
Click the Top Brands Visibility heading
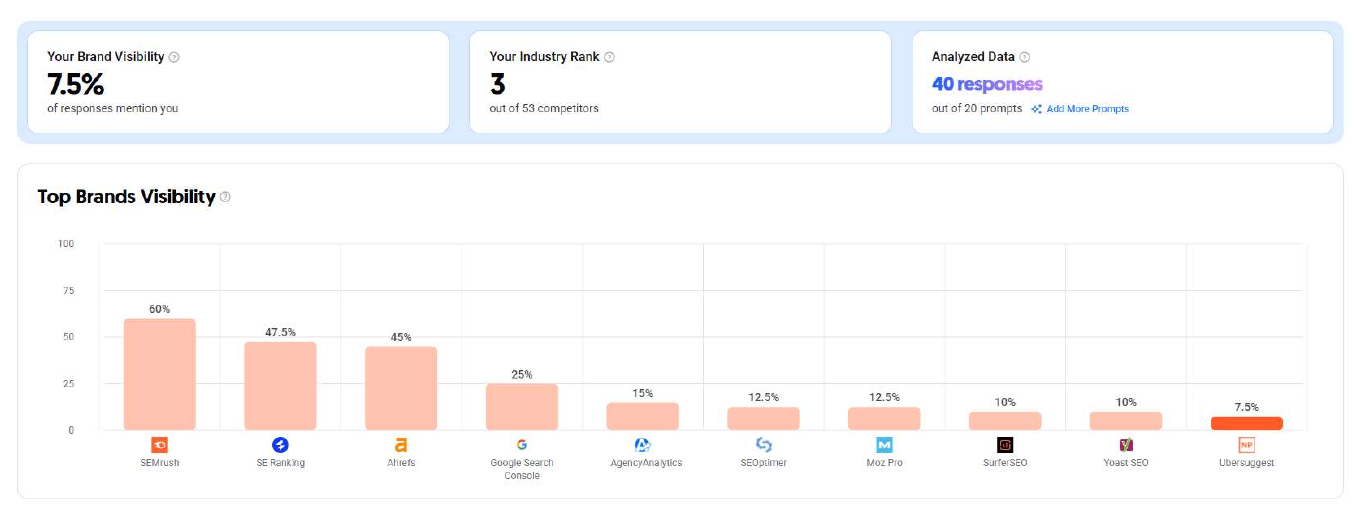click(x=126, y=196)
